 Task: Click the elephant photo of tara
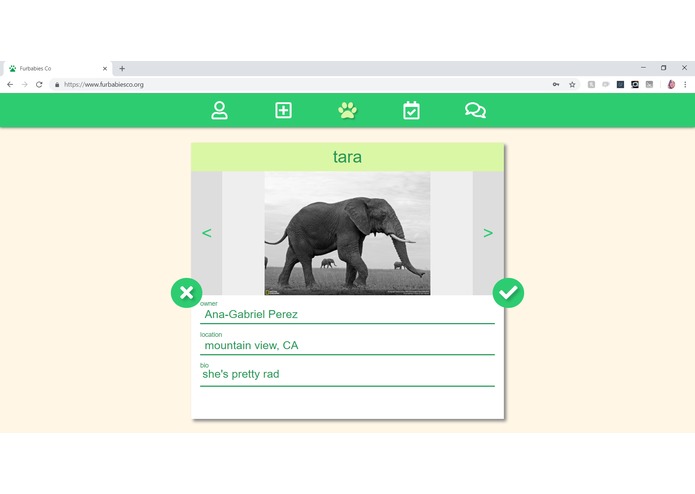click(348, 233)
